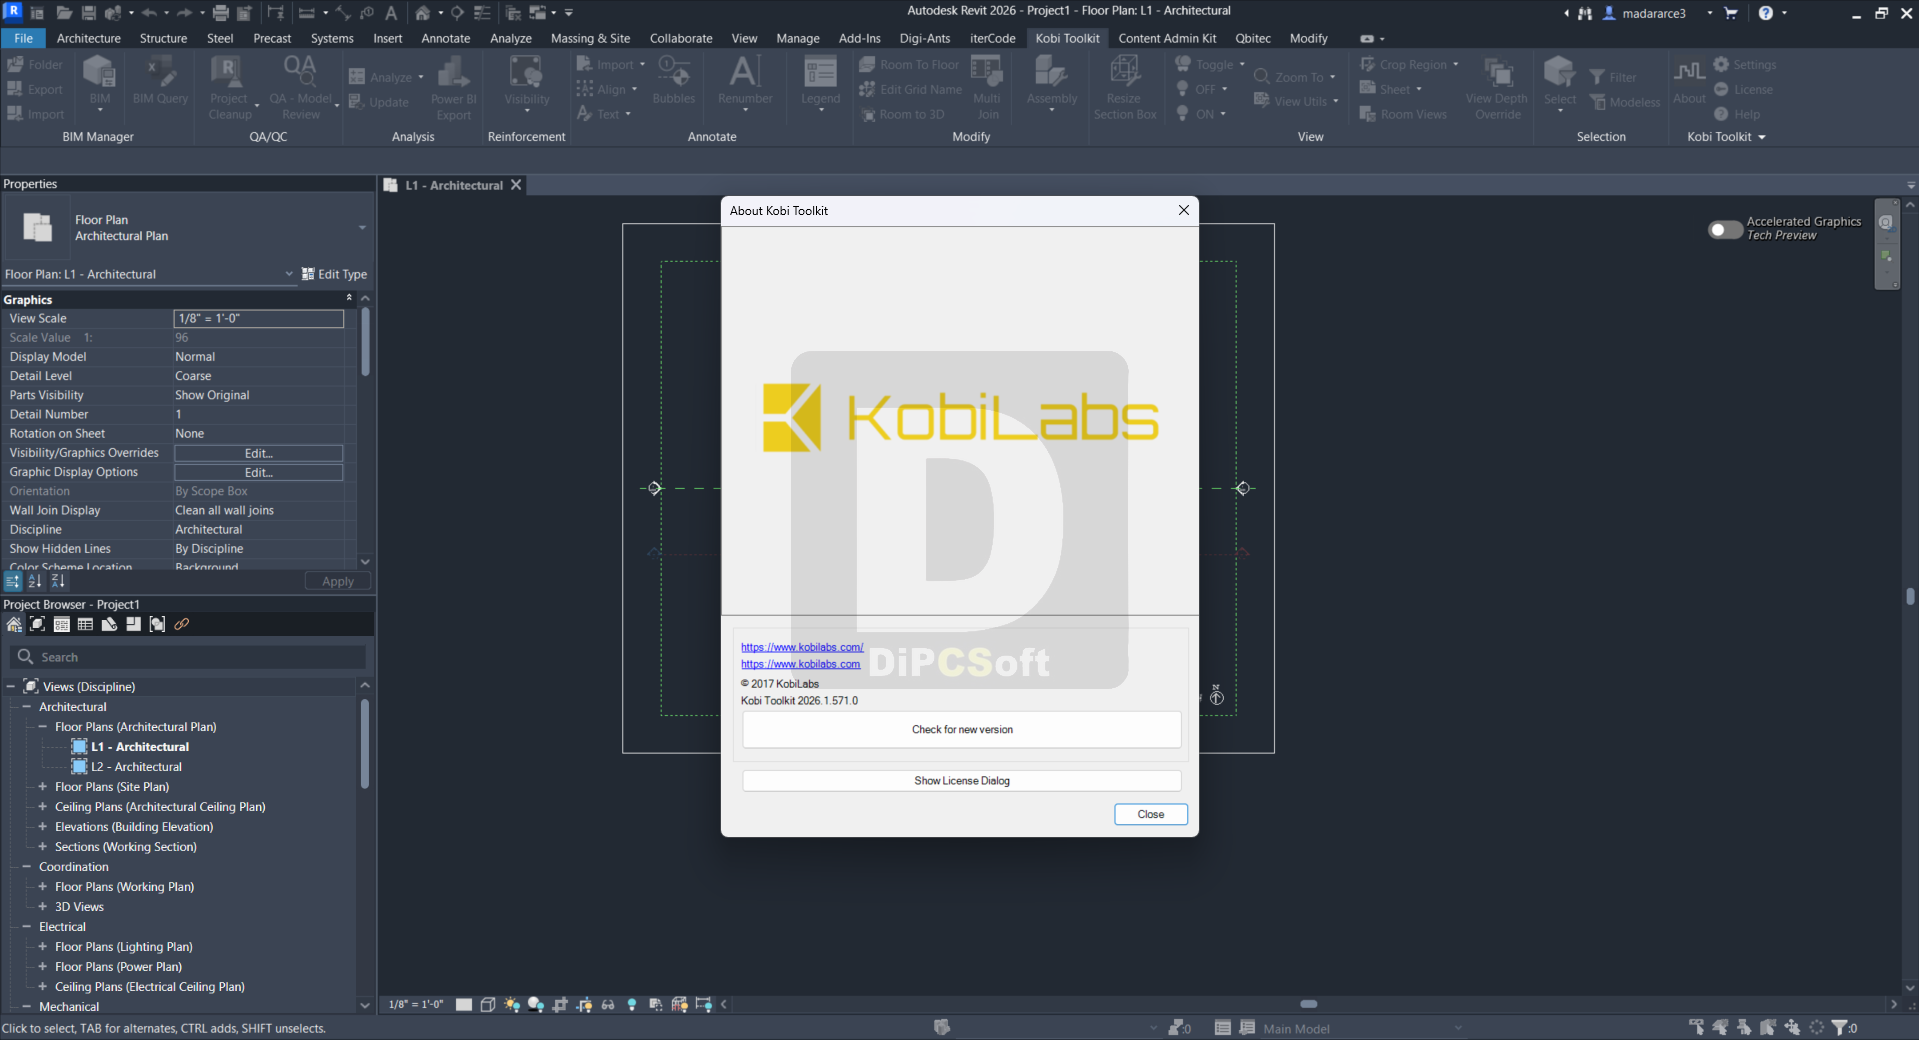Click the Room Views tool

click(1403, 114)
